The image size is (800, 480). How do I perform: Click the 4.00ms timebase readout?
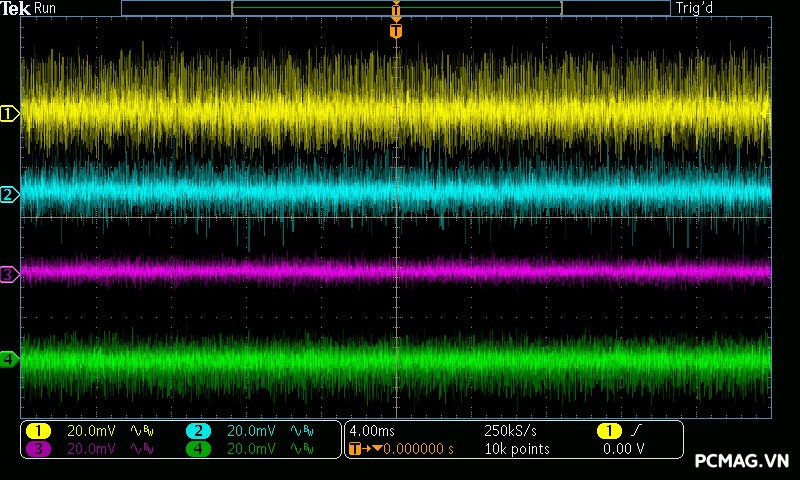(x=372, y=431)
